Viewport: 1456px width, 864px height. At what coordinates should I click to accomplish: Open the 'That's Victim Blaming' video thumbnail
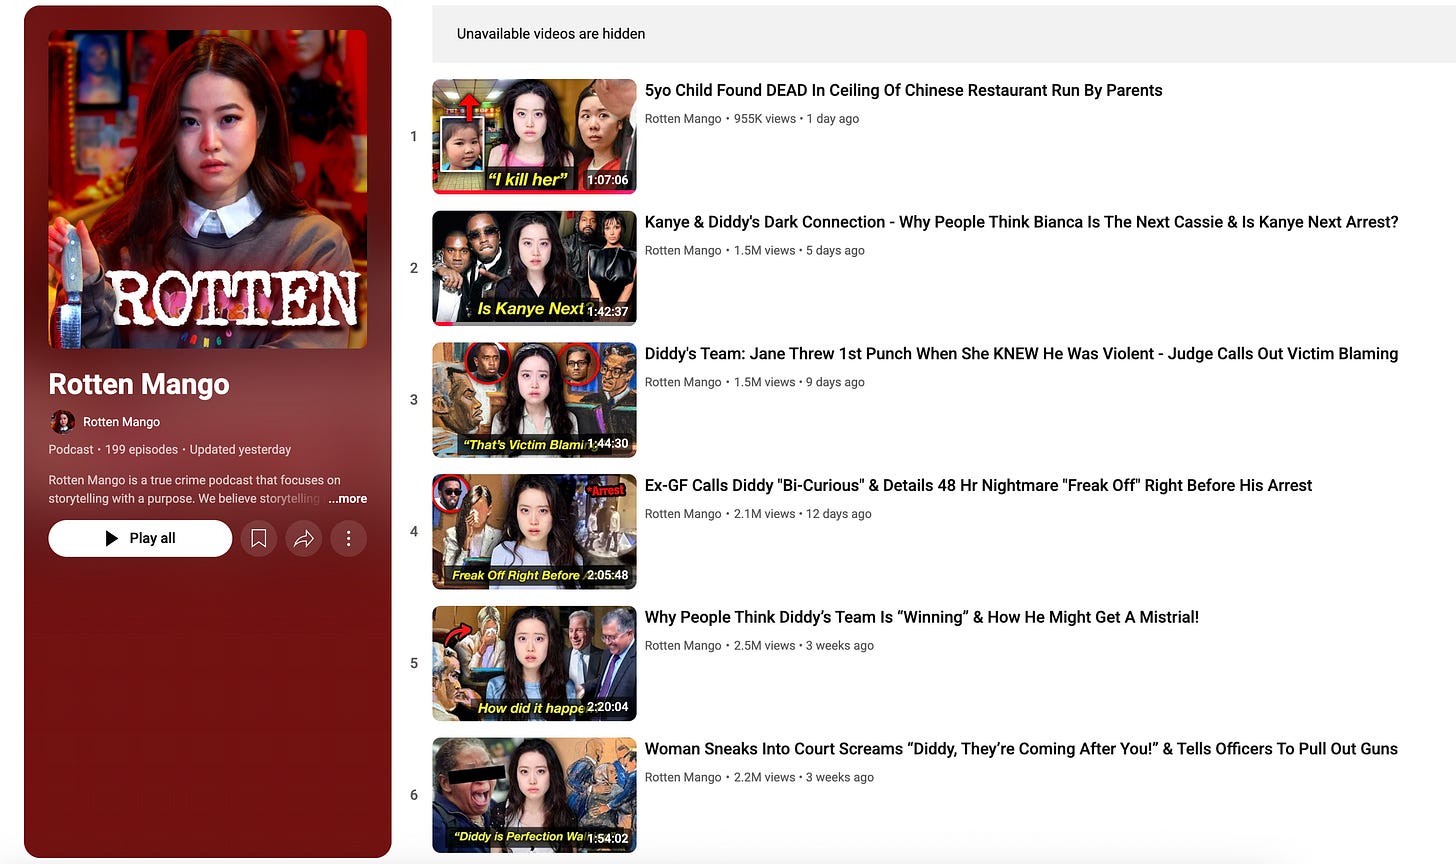534,400
